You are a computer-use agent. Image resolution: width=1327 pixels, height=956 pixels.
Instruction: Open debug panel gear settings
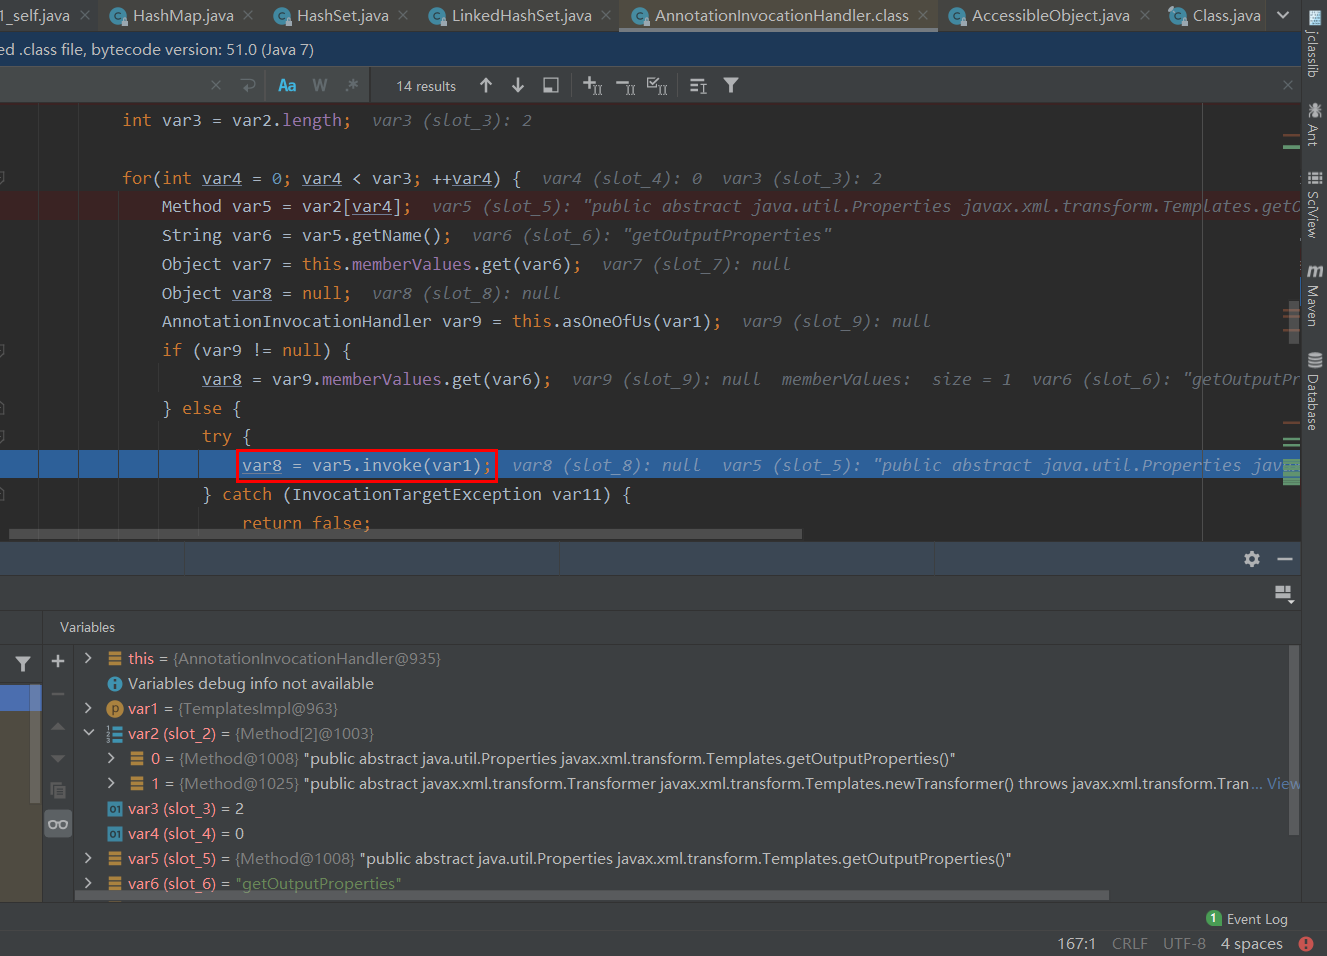[1252, 559]
